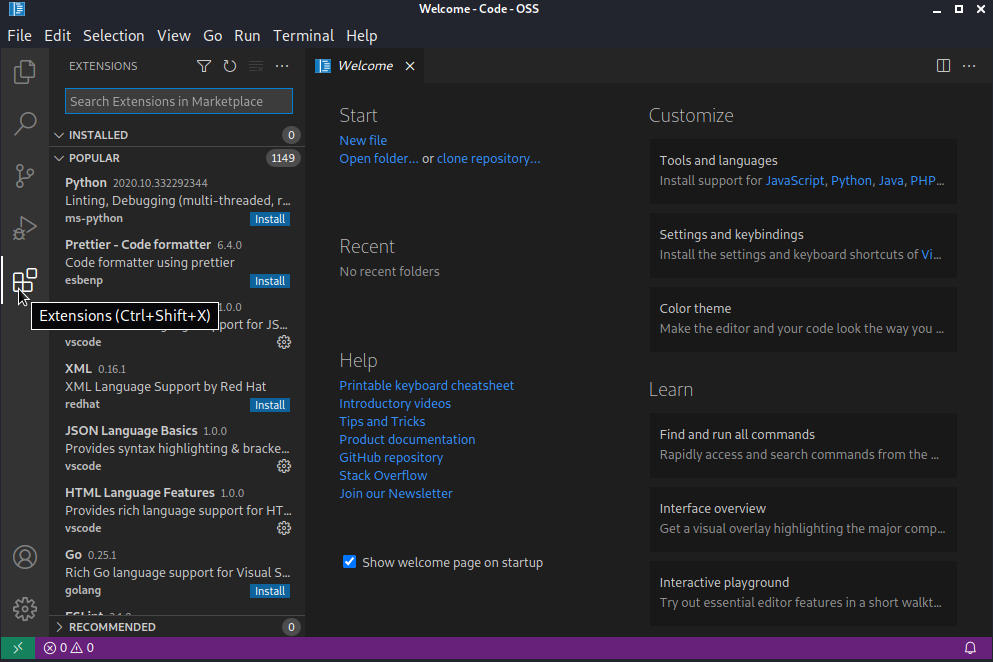Screen dimensions: 993x662
Task: Open the Accounts menu icon
Action: coord(25,557)
